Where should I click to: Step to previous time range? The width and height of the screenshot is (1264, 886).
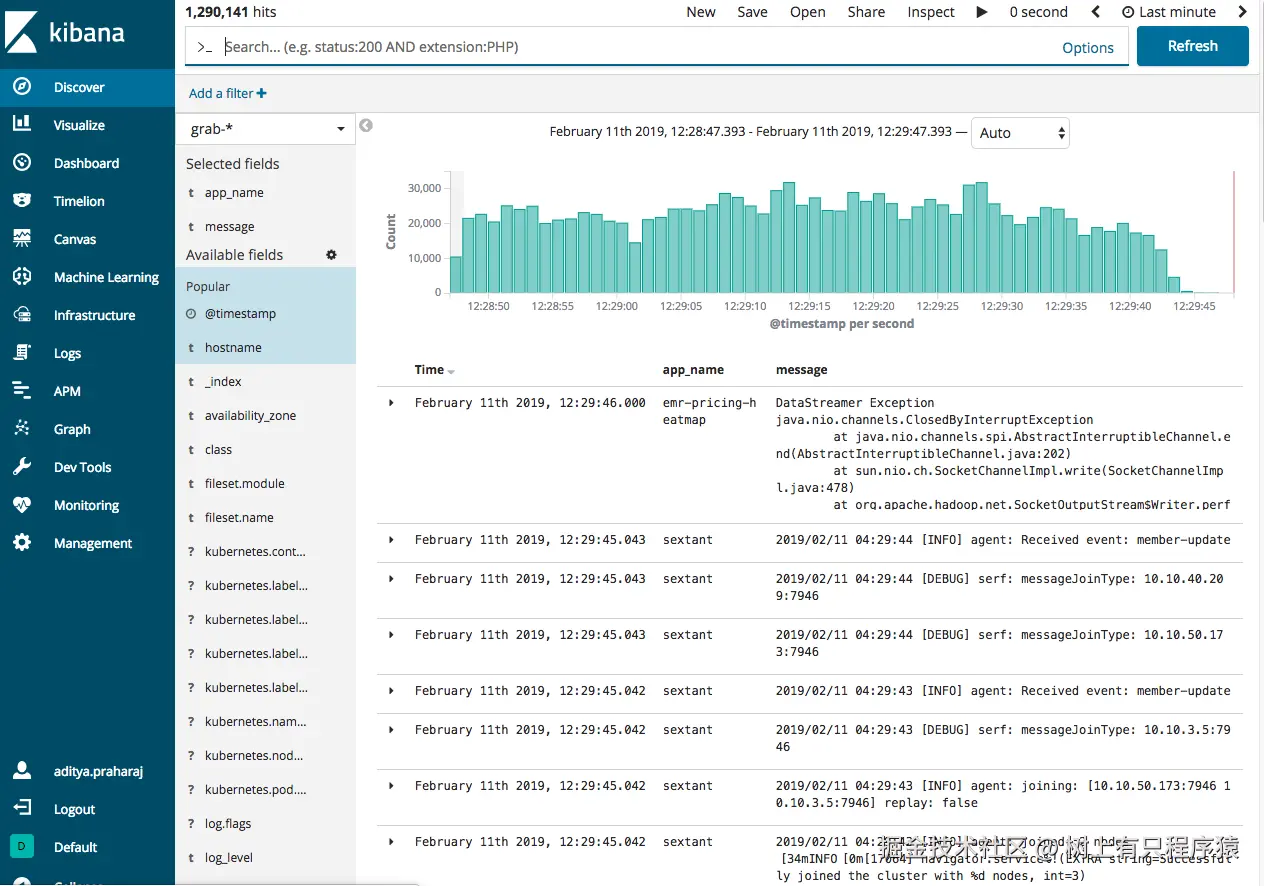[x=1096, y=12]
